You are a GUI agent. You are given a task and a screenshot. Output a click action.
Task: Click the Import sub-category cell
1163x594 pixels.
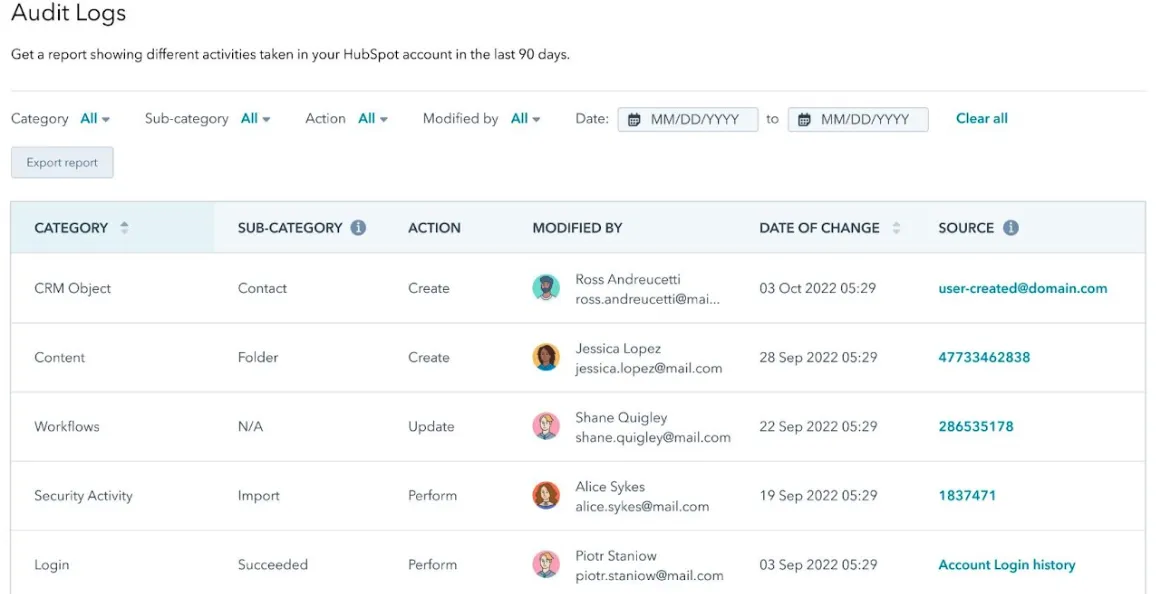coord(258,496)
